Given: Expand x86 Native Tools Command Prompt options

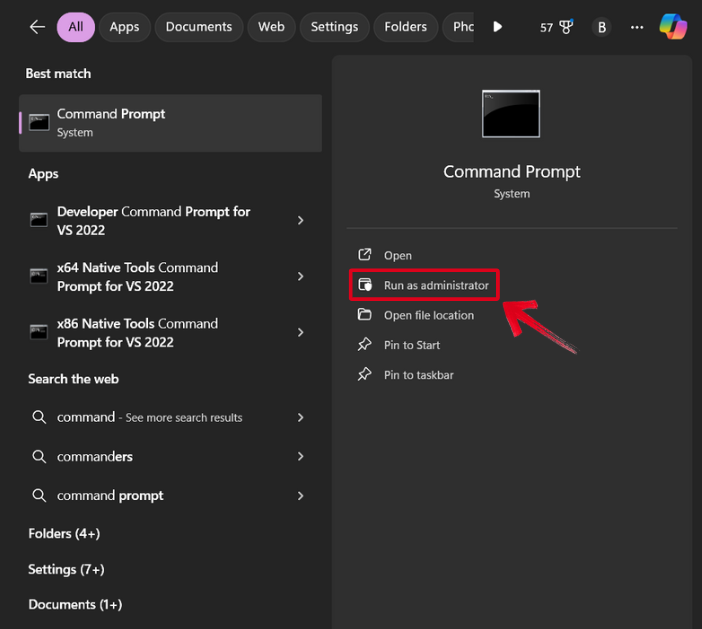Looking at the screenshot, I should click(301, 333).
